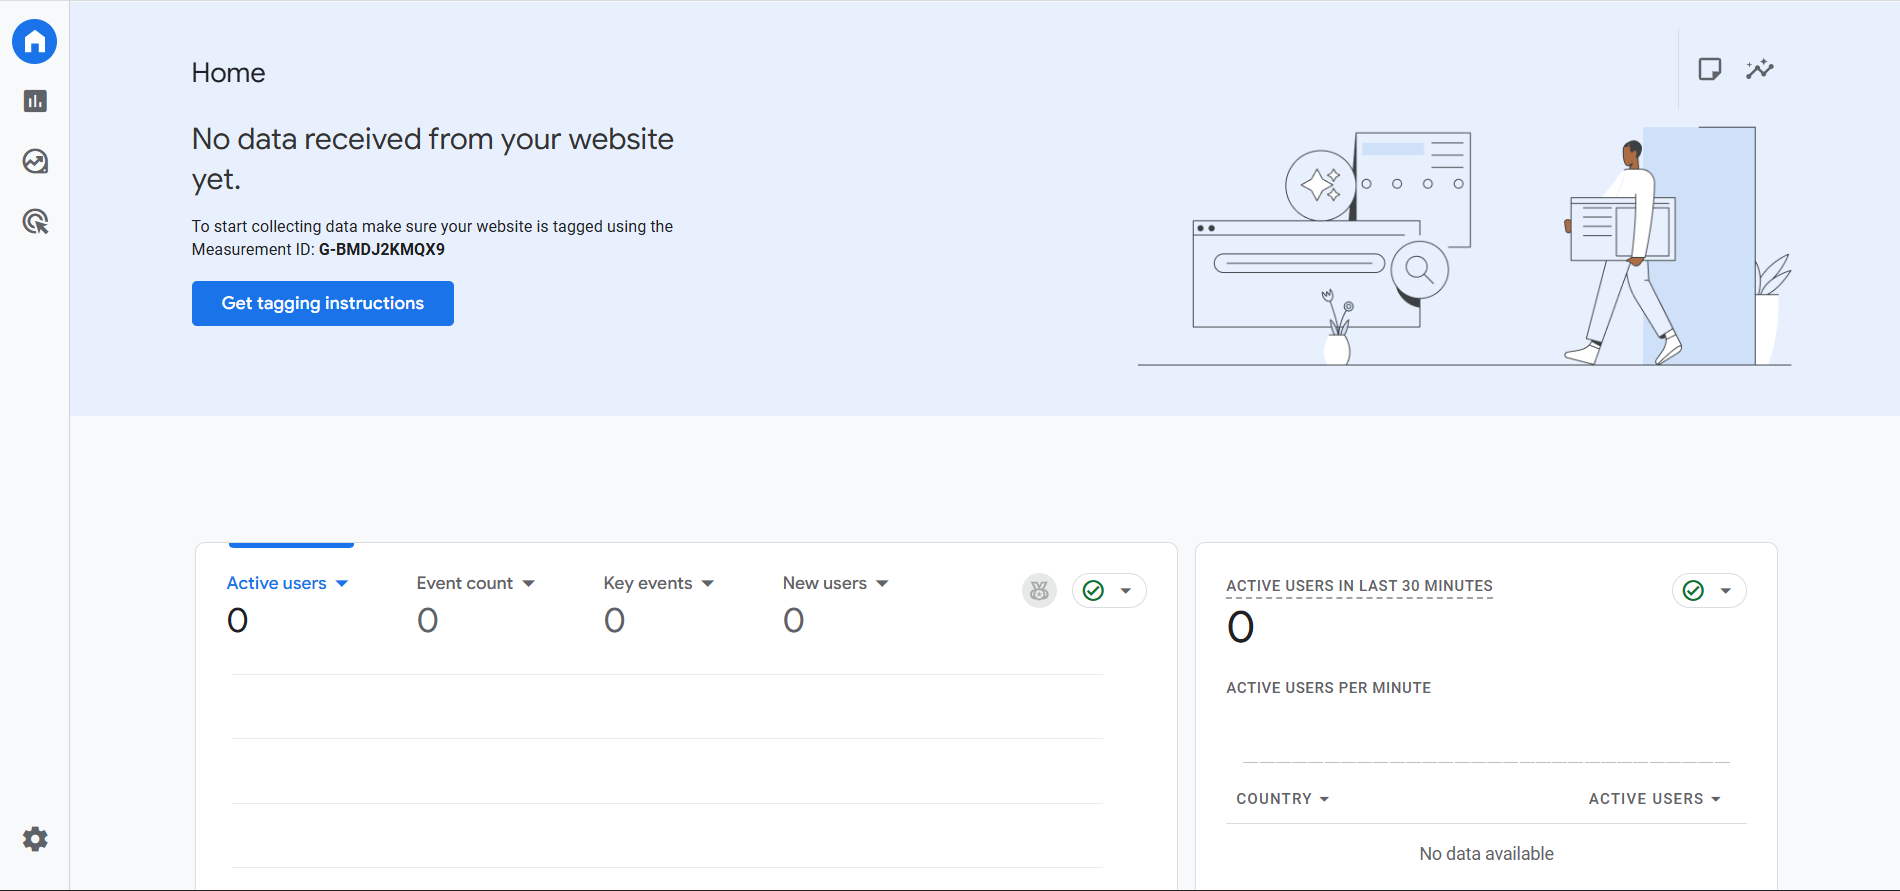This screenshot has width=1900, height=891.
Task: Open Explore from the sidebar
Action: [x=35, y=161]
